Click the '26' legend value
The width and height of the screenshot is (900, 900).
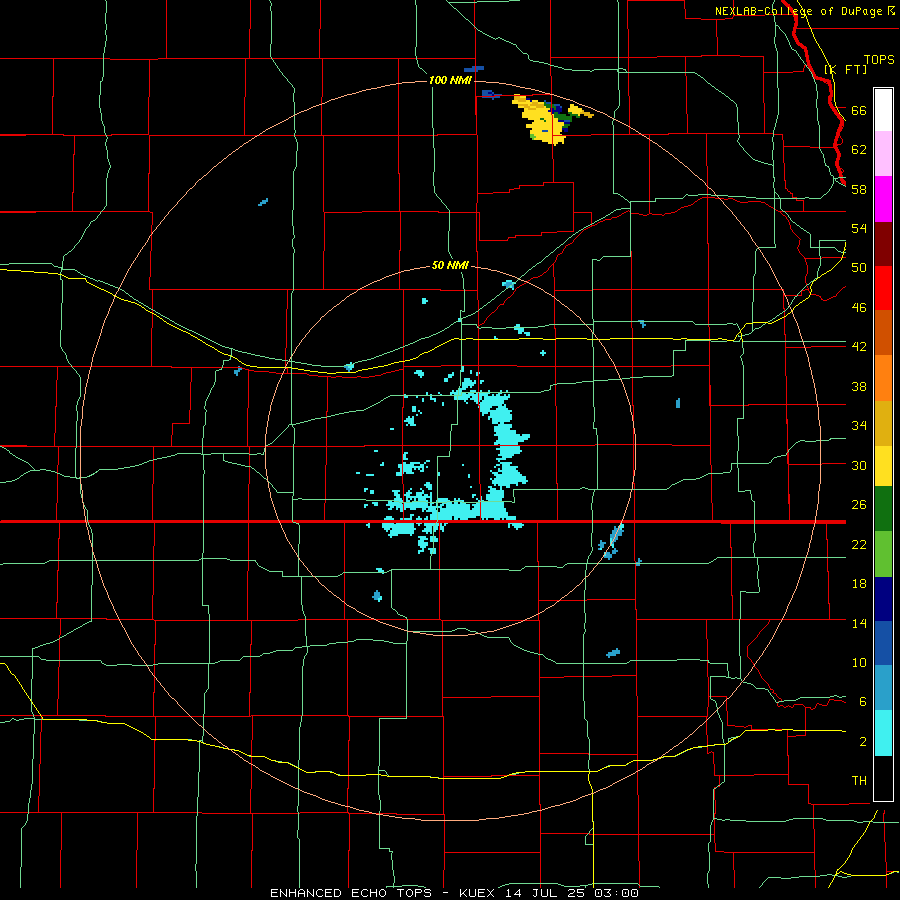(859, 505)
